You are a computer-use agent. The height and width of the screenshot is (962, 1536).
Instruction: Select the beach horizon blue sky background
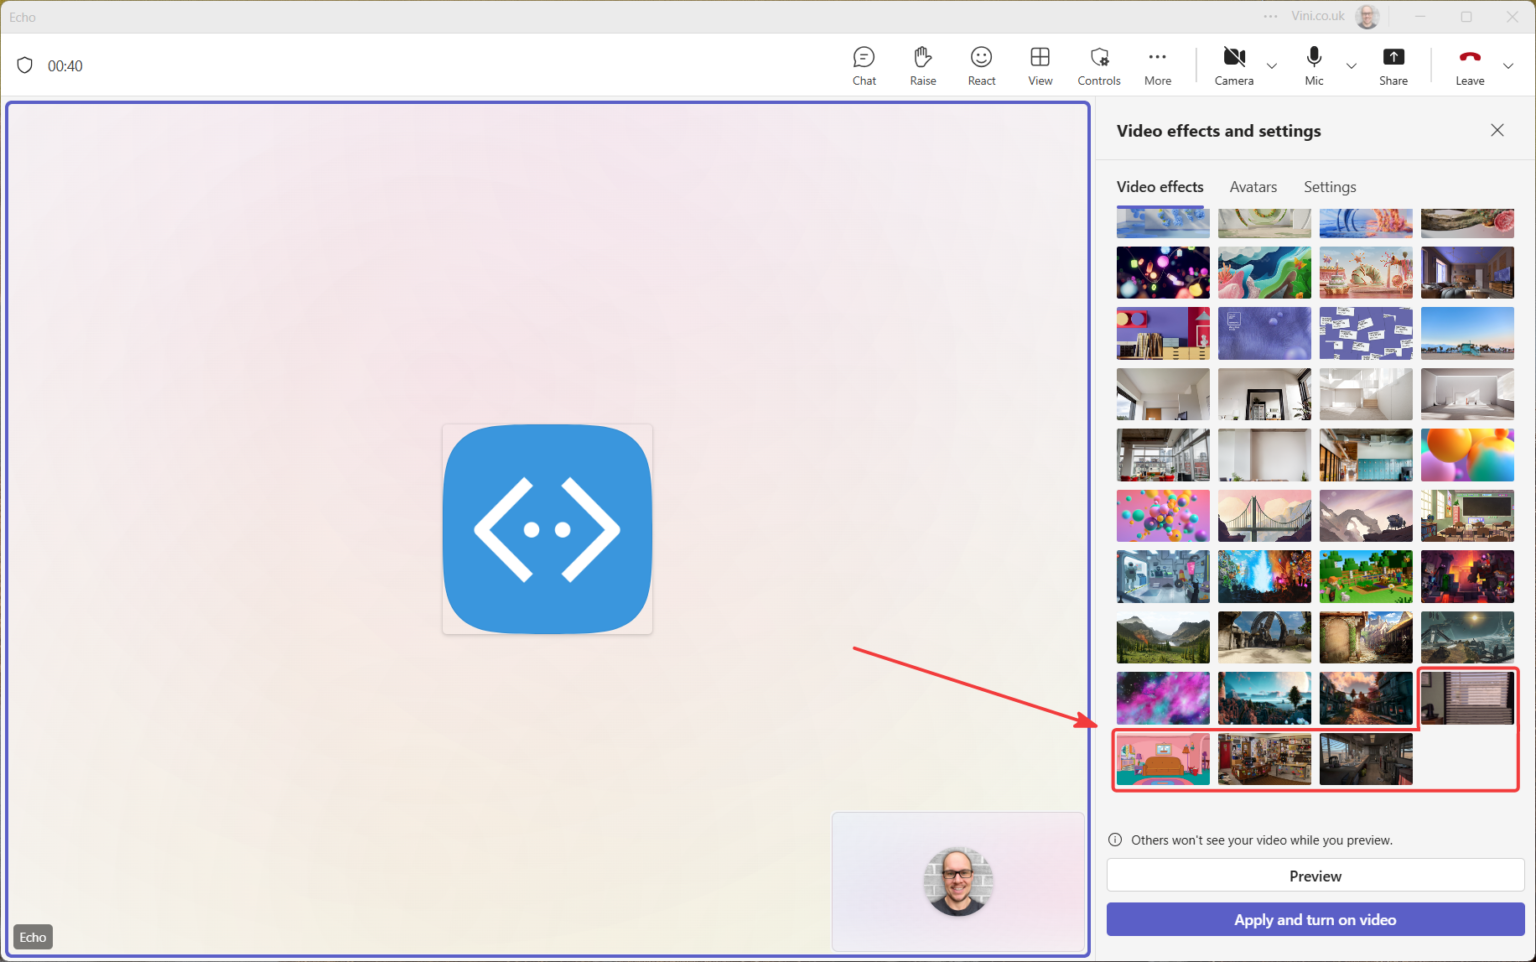[1467, 333]
